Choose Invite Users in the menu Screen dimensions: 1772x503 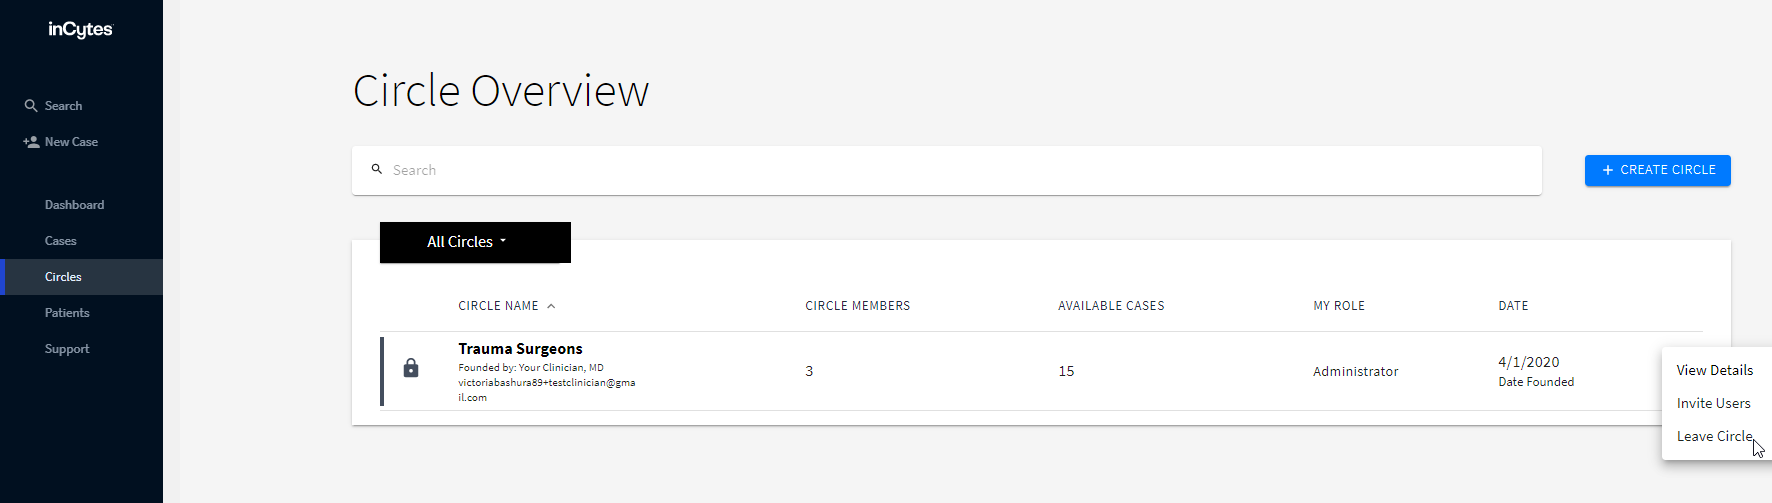click(x=1713, y=403)
